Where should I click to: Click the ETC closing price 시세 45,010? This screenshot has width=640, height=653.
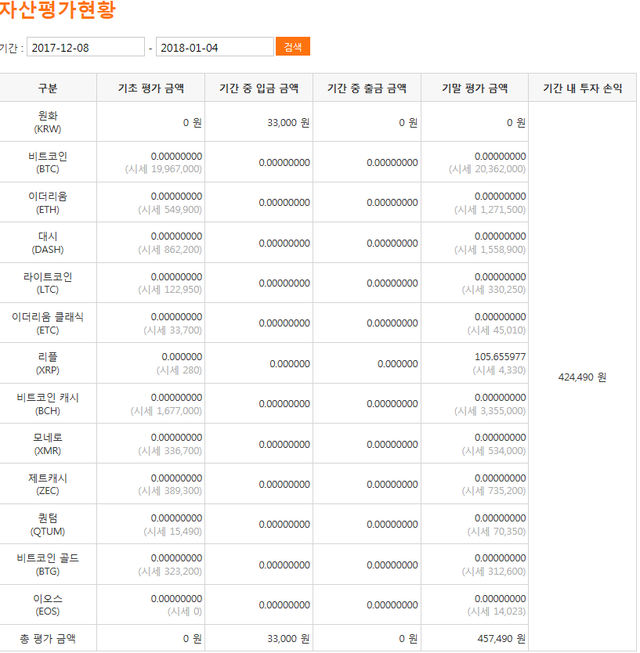tap(496, 330)
